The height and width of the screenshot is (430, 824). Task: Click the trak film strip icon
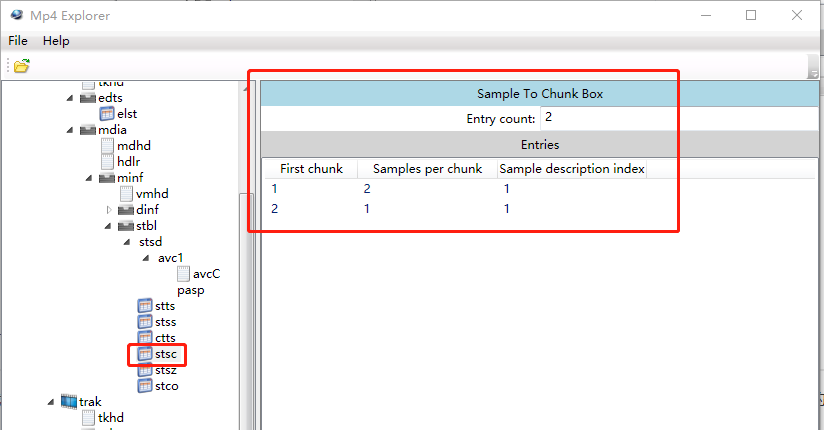click(69, 402)
